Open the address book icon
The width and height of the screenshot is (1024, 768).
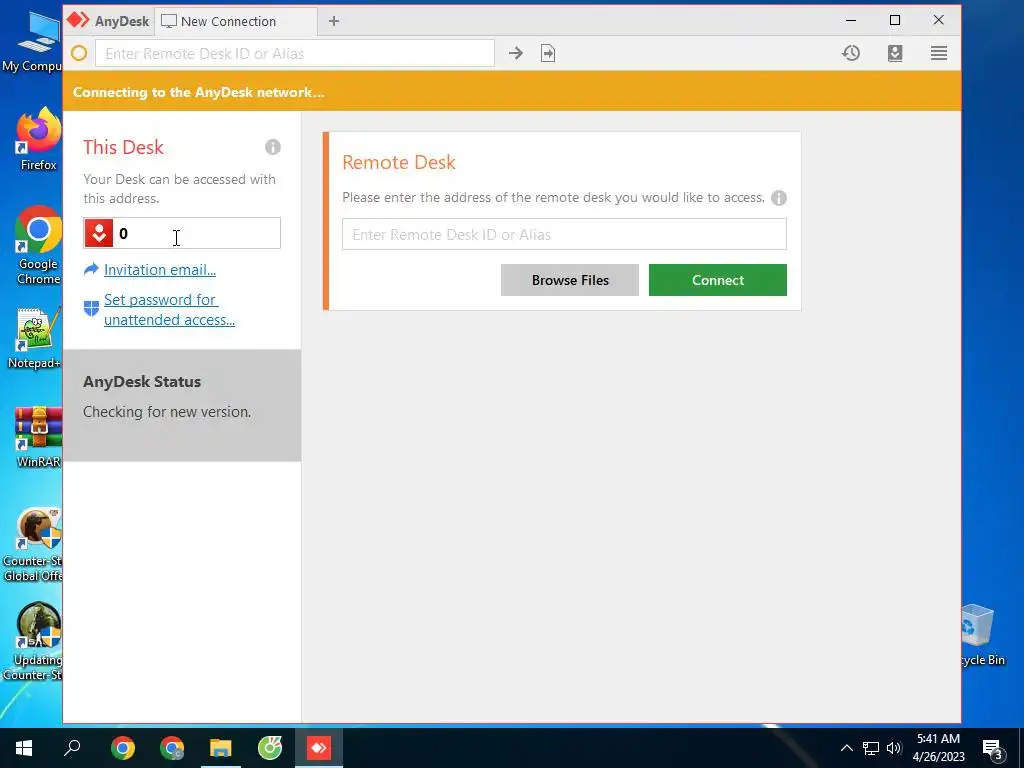tap(895, 54)
